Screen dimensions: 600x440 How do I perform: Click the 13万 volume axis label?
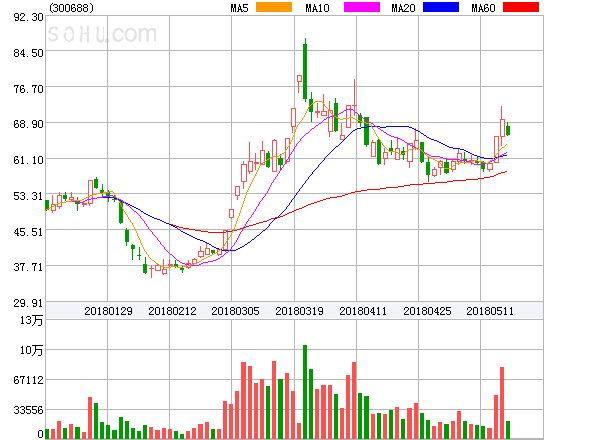(x=32, y=320)
